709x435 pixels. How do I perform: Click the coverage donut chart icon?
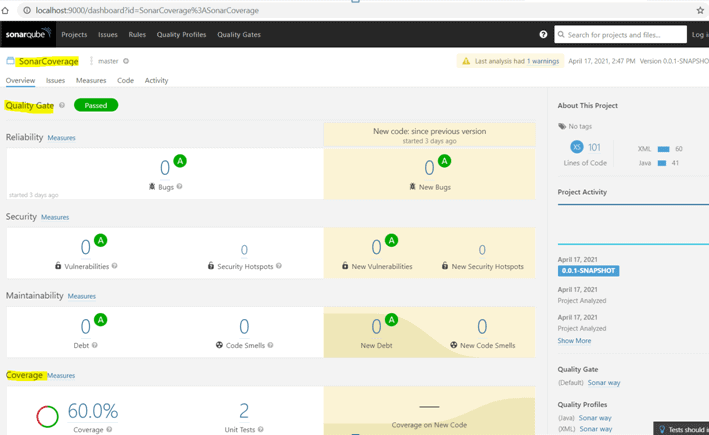pos(47,416)
